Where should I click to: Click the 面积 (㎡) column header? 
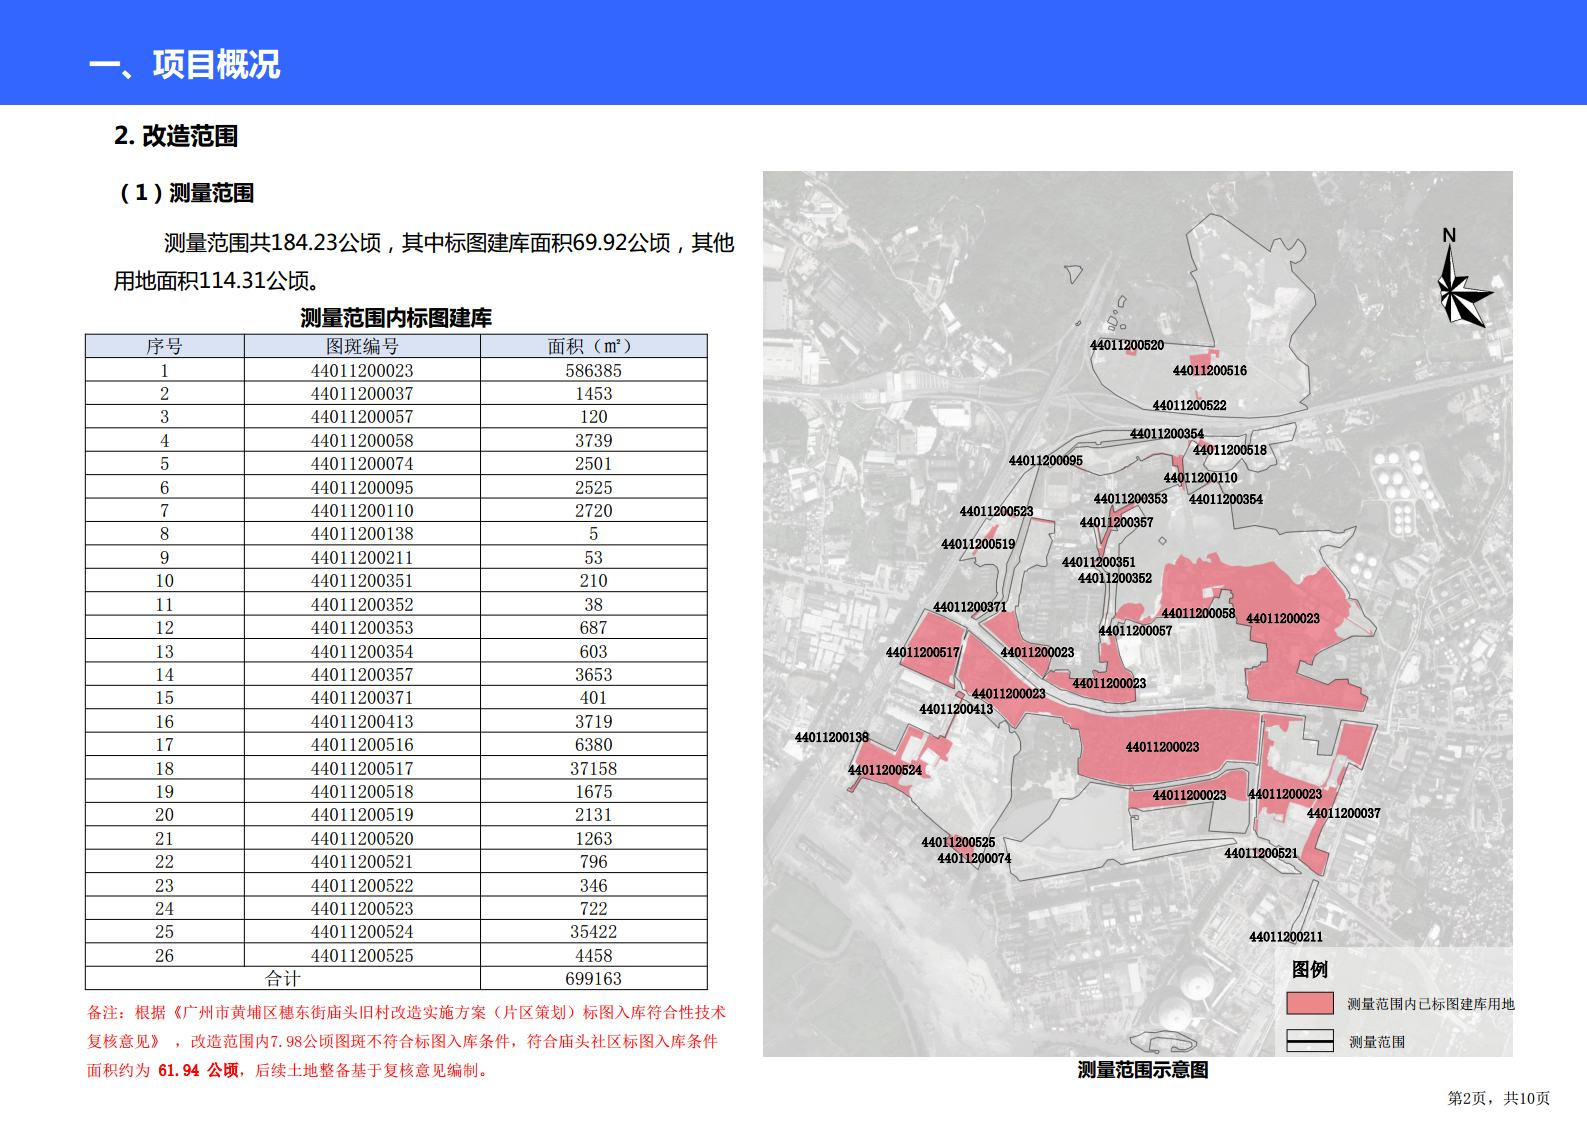593,346
